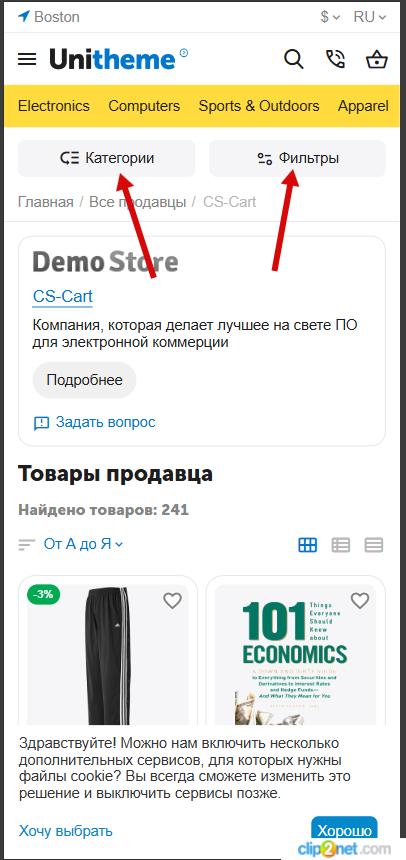This screenshot has width=406, height=860.
Task: Click the Фильтры button
Action: point(297,159)
